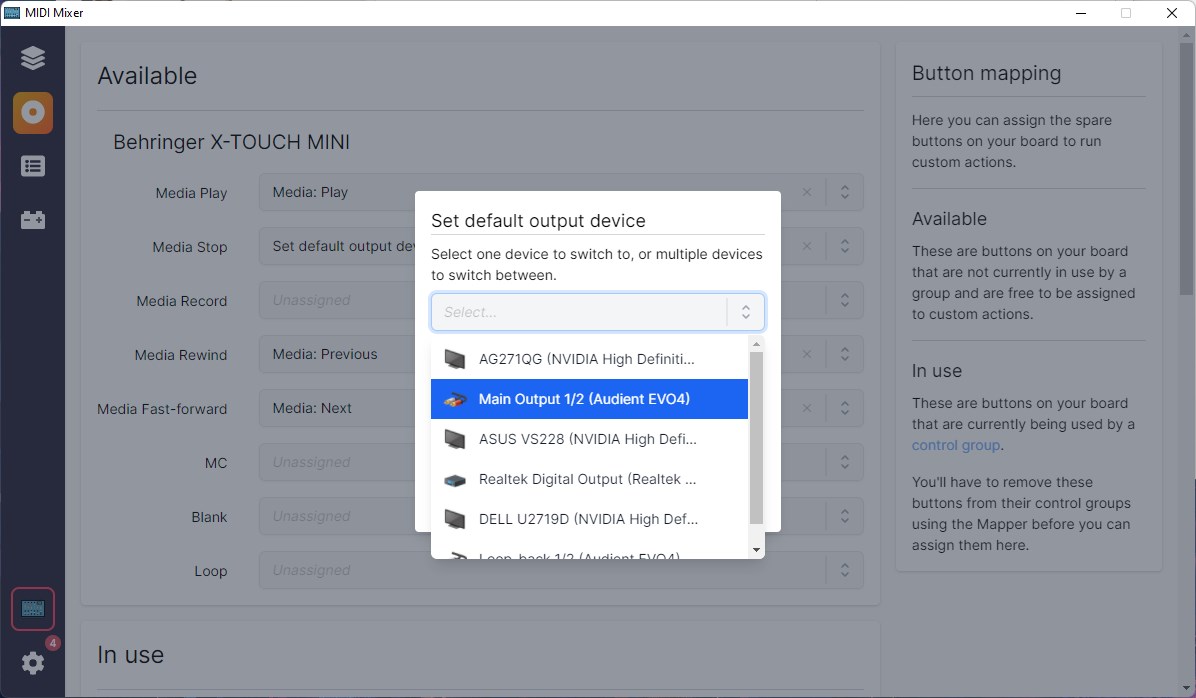Focus the Select output device search field
This screenshot has width=1196, height=698.
click(580, 312)
